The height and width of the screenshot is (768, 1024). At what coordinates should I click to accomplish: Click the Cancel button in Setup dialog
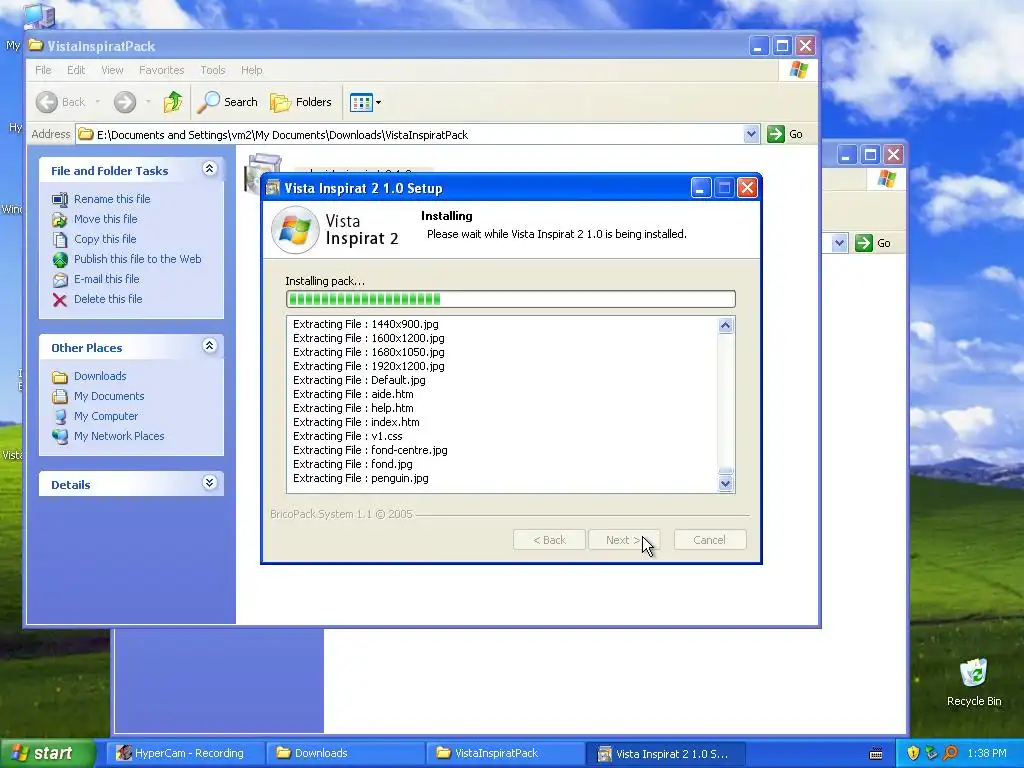pyautogui.click(x=710, y=540)
